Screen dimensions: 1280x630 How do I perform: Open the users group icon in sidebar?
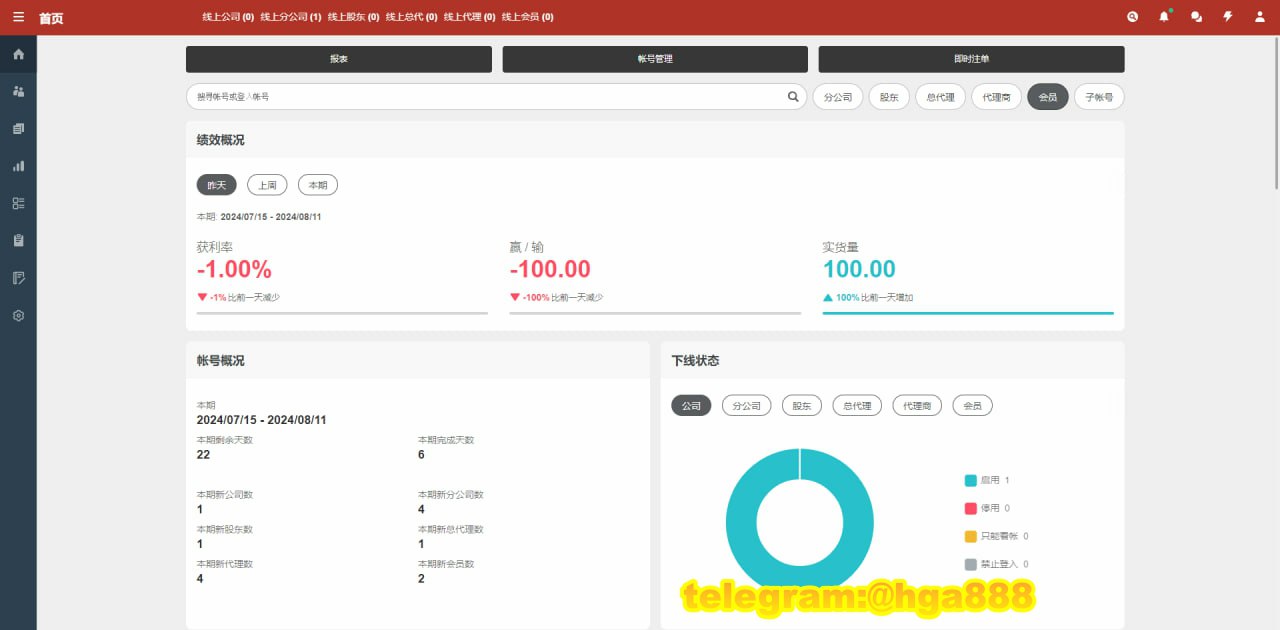(18, 91)
